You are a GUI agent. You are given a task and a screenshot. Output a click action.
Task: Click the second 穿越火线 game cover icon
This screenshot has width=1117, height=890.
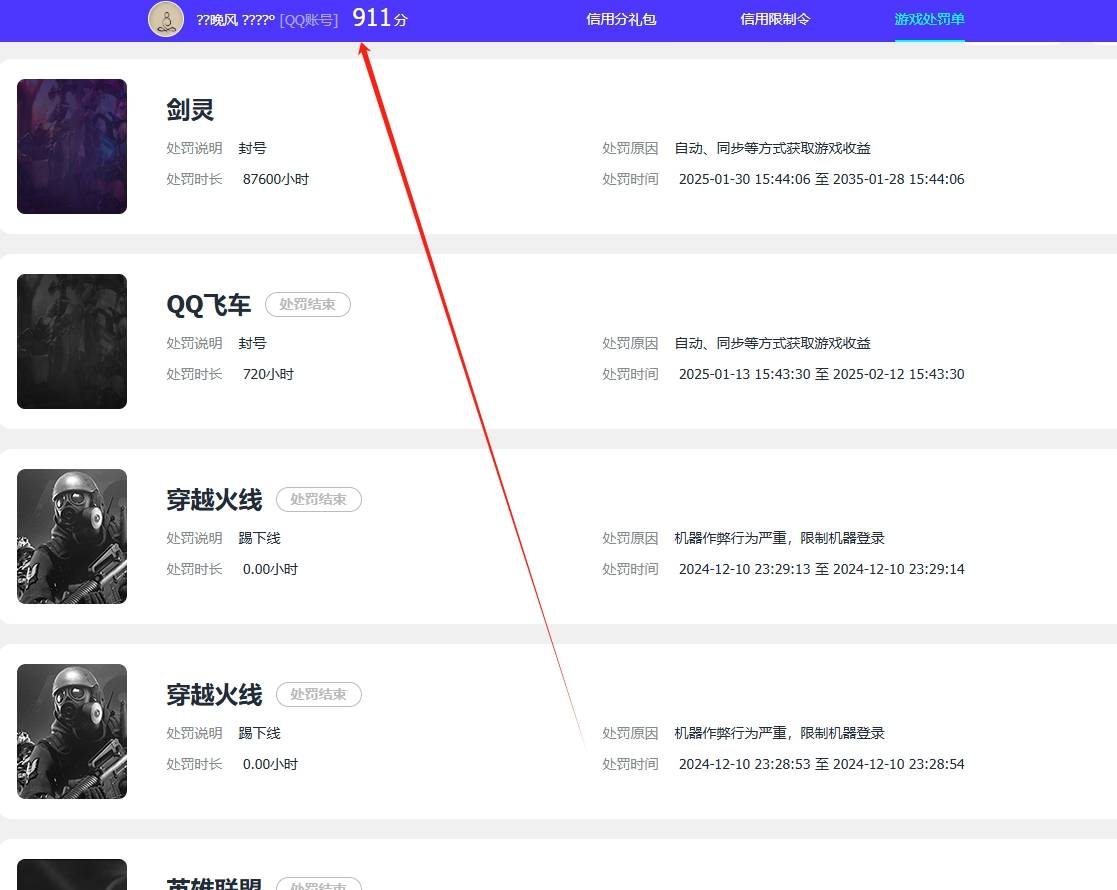pyautogui.click(x=71, y=731)
